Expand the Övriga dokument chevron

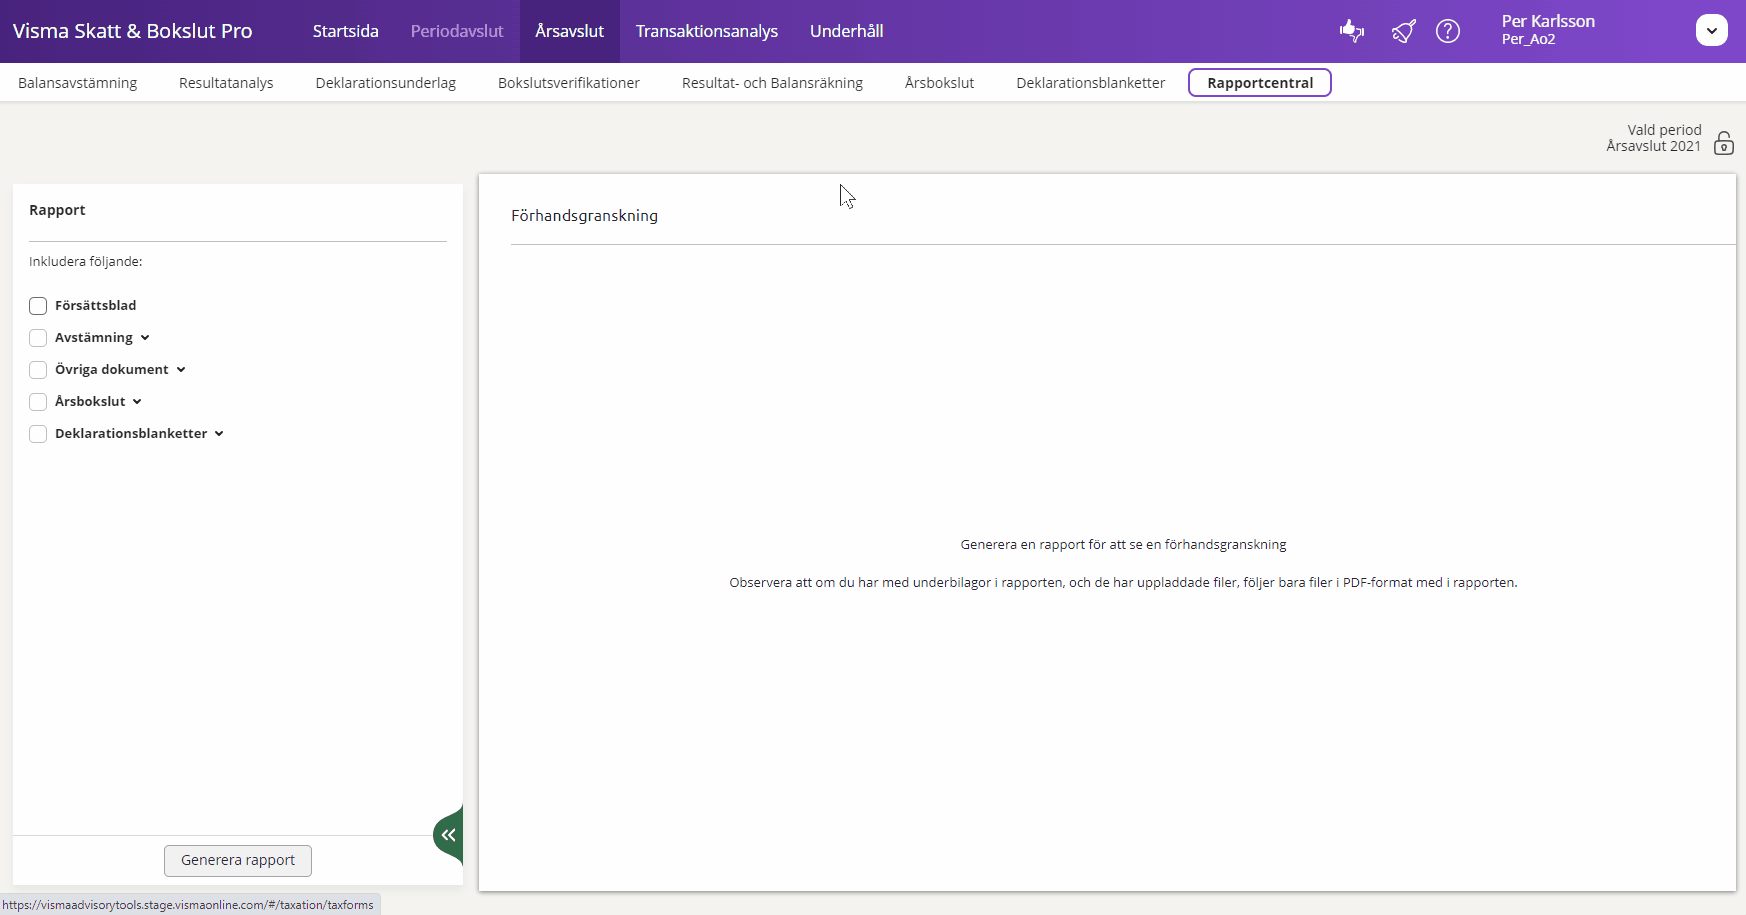point(181,370)
